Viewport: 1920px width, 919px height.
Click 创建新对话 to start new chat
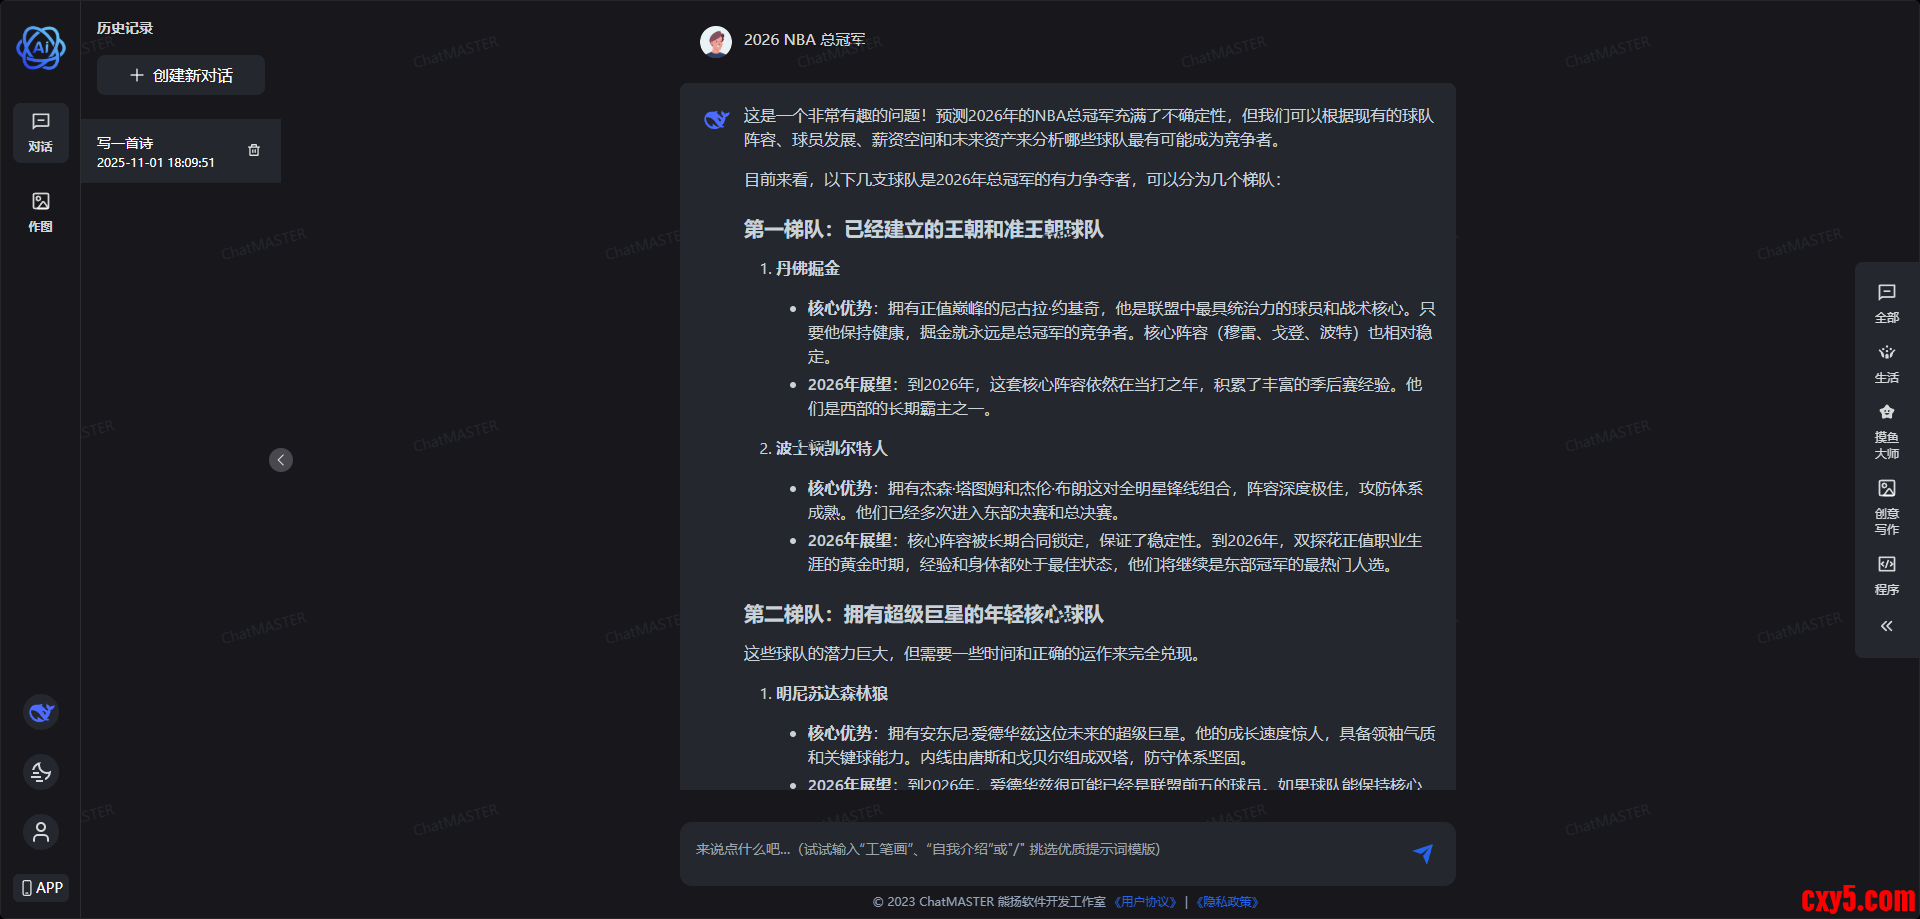point(180,74)
